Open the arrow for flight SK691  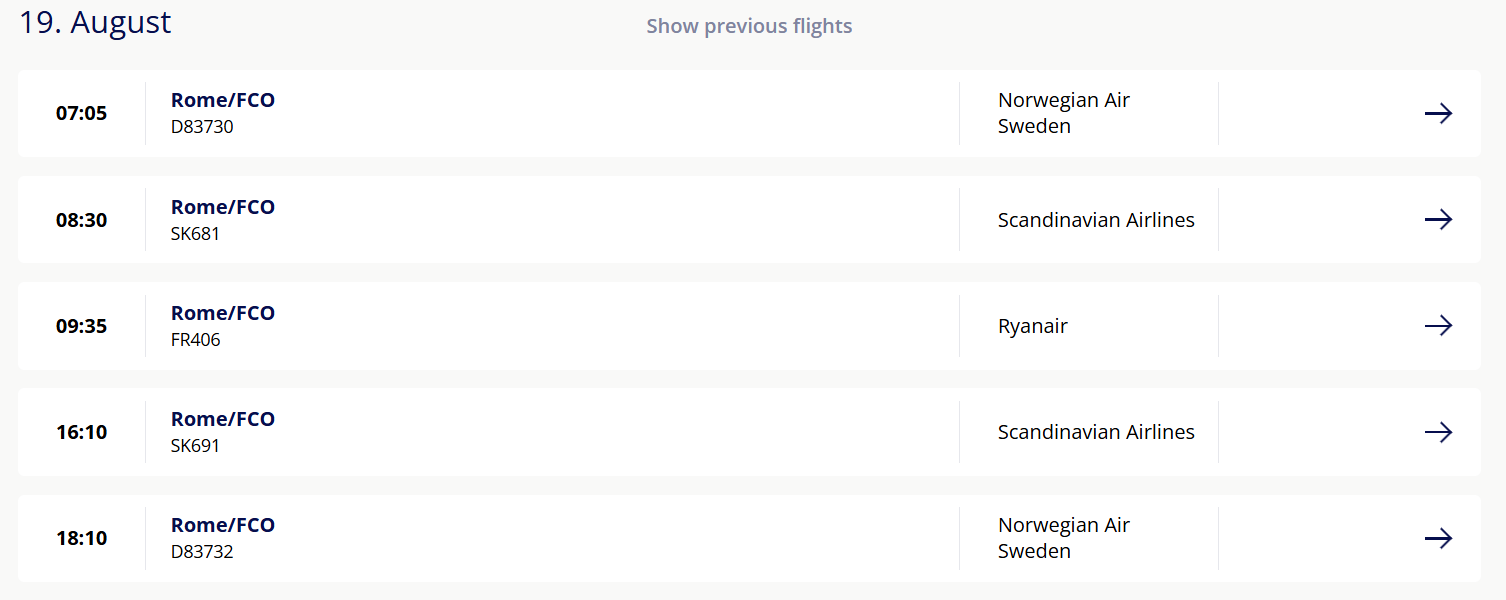(1438, 432)
